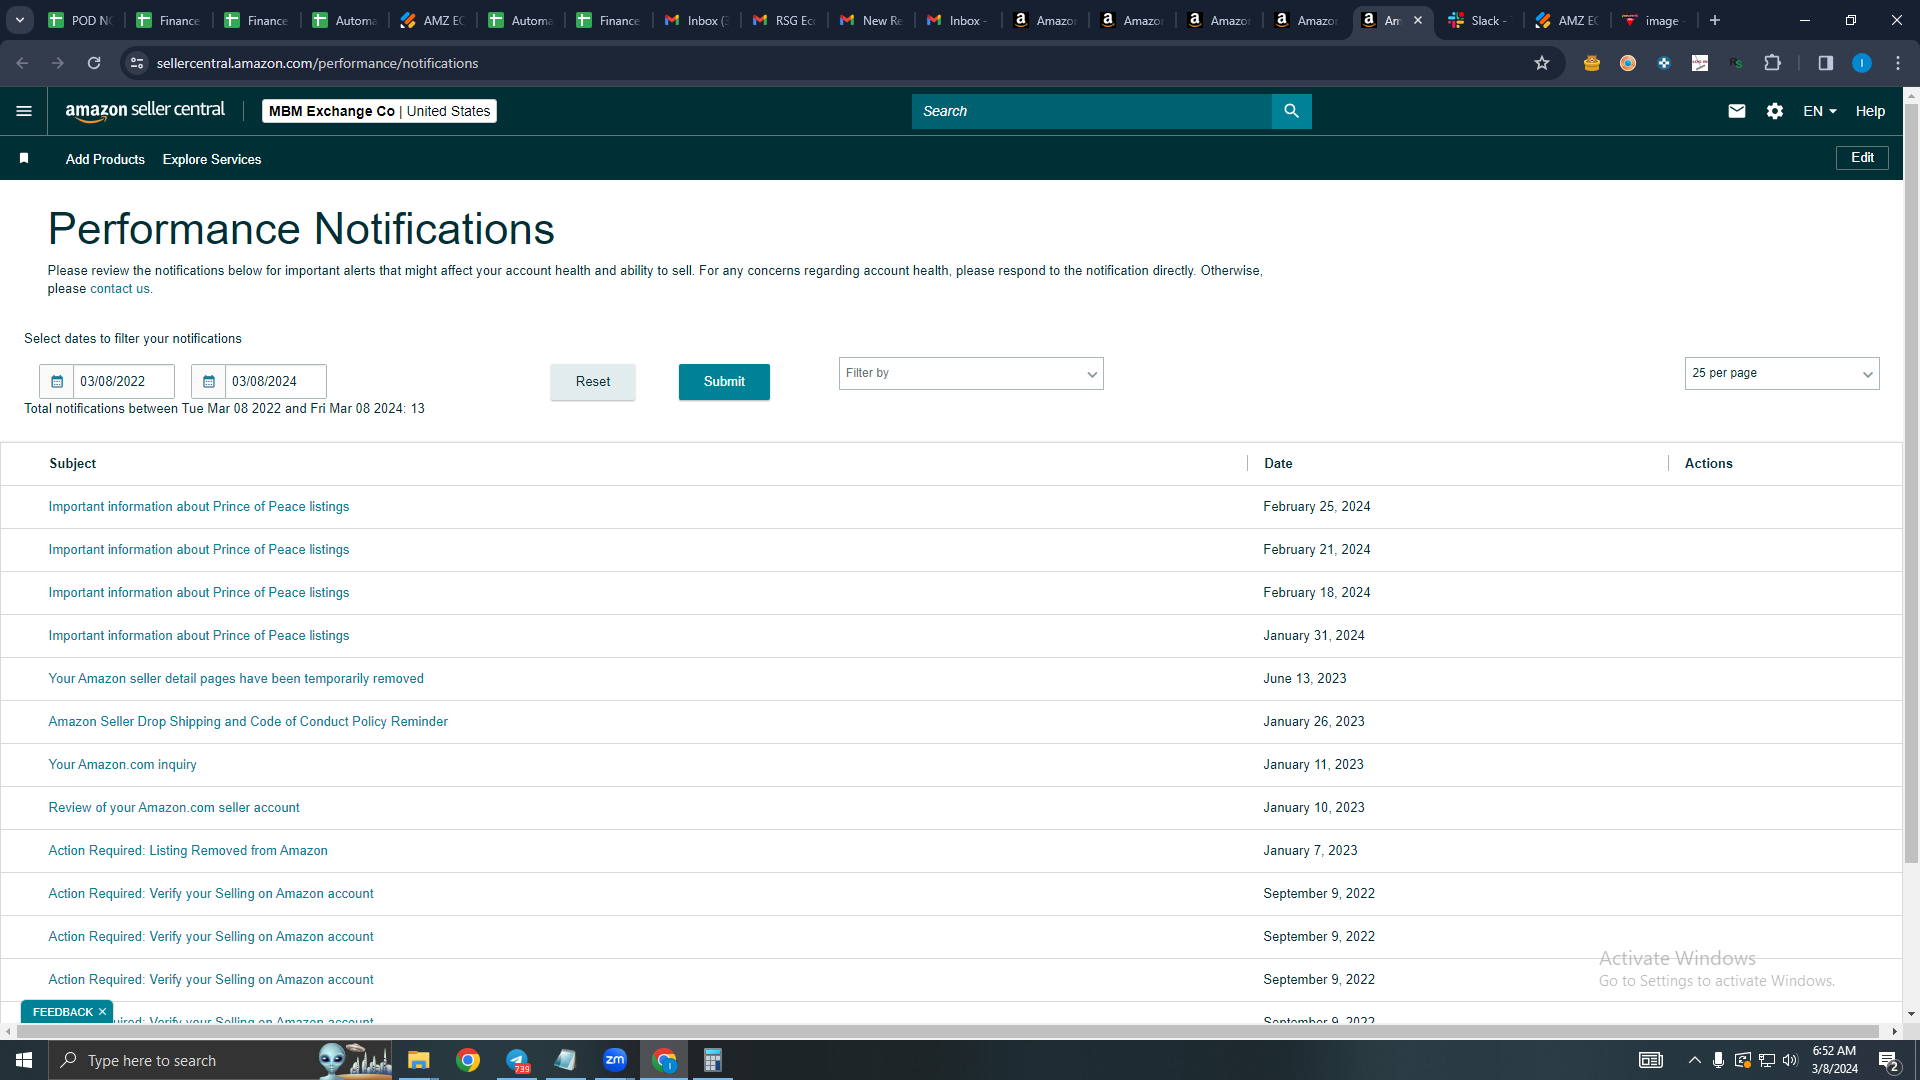The image size is (1920, 1080).
Task: Click the blue cross extension icon
Action: click(1664, 63)
